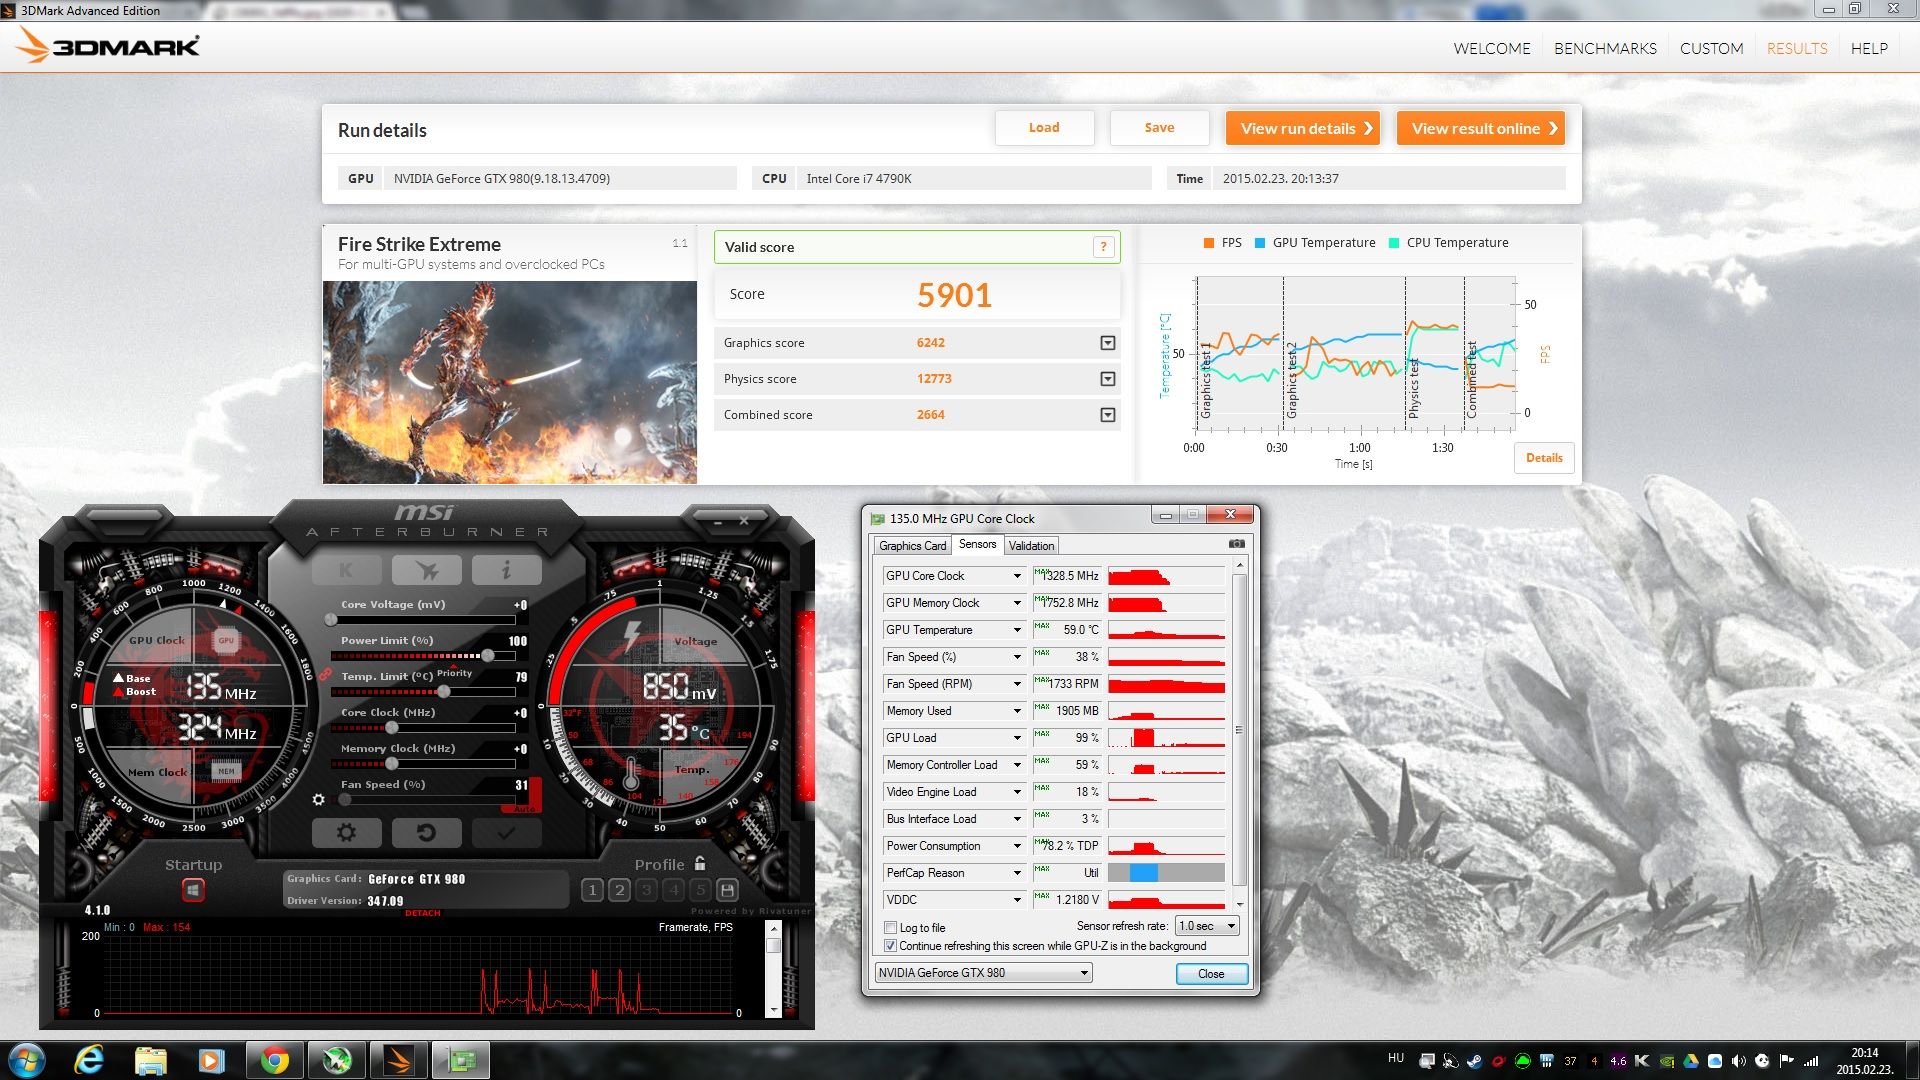Viewport: 1920px width, 1080px height.
Task: Click the Temp. Limit slider handle
Action: click(444, 692)
